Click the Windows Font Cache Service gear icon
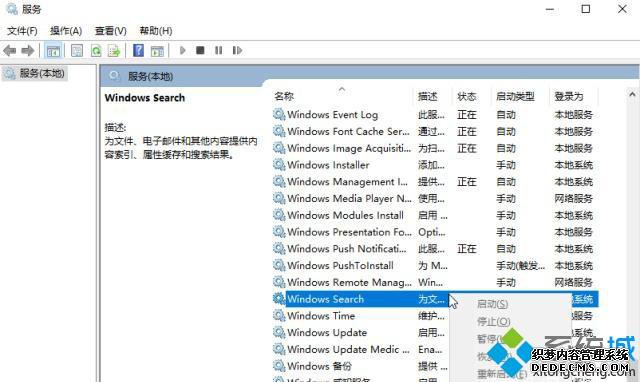The width and height of the screenshot is (640, 382). (x=279, y=131)
